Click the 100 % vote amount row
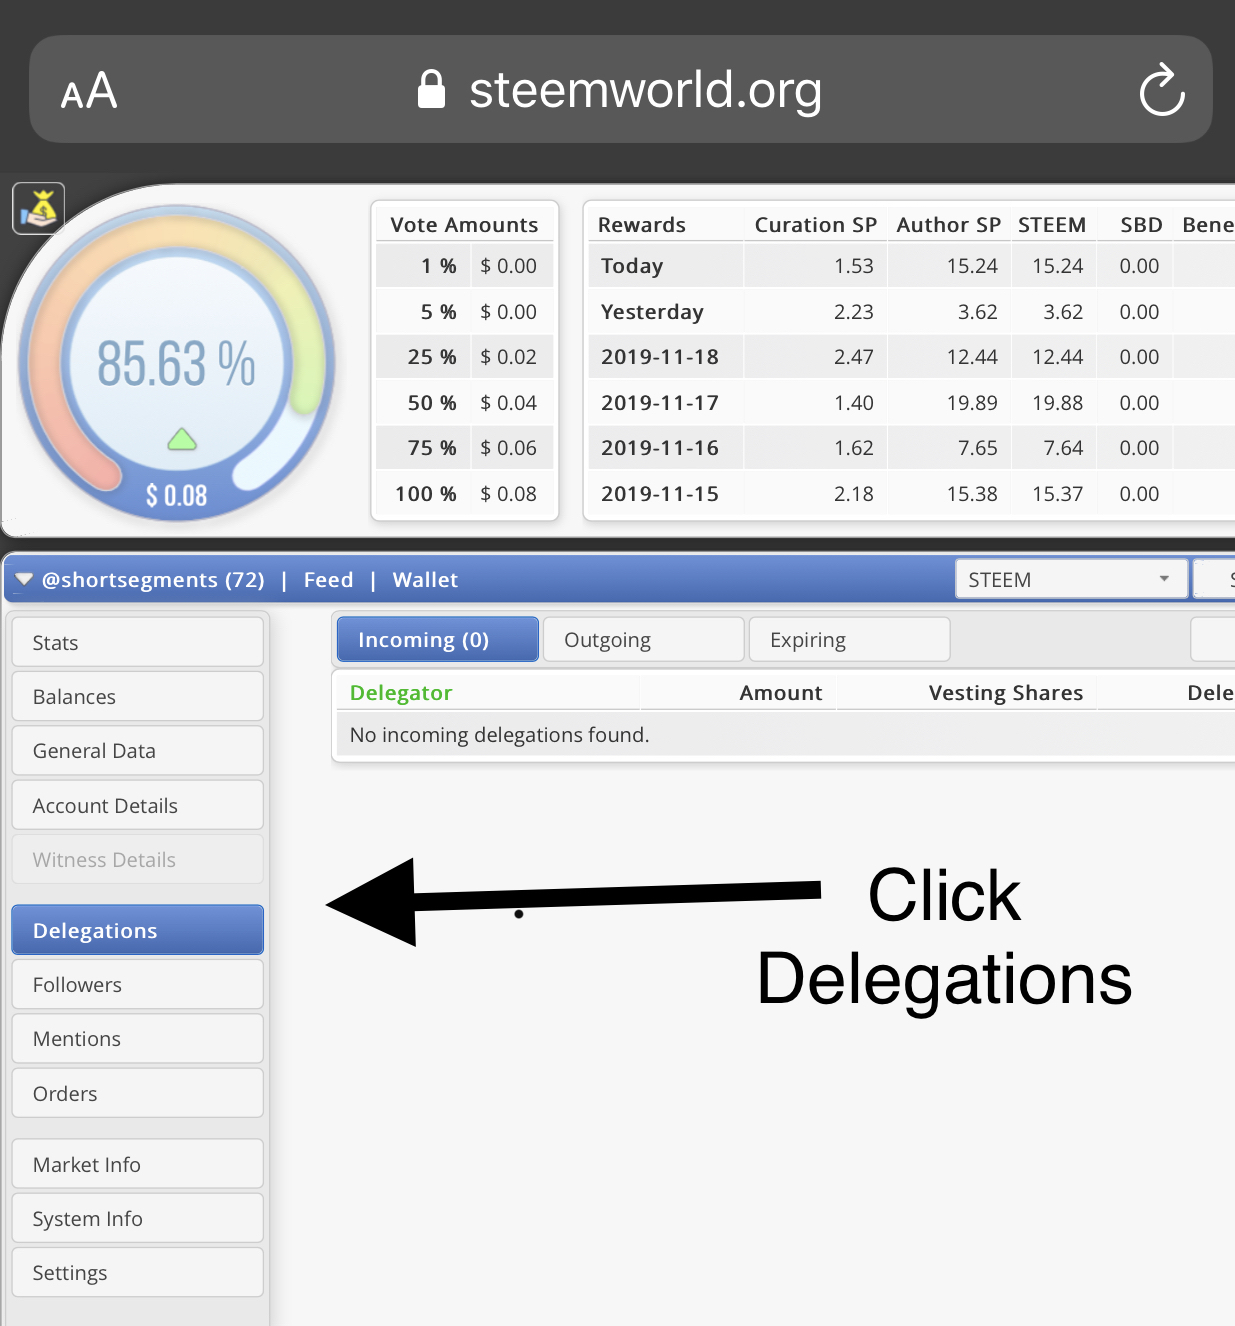Image resolution: width=1235 pixels, height=1326 pixels. pos(465,494)
